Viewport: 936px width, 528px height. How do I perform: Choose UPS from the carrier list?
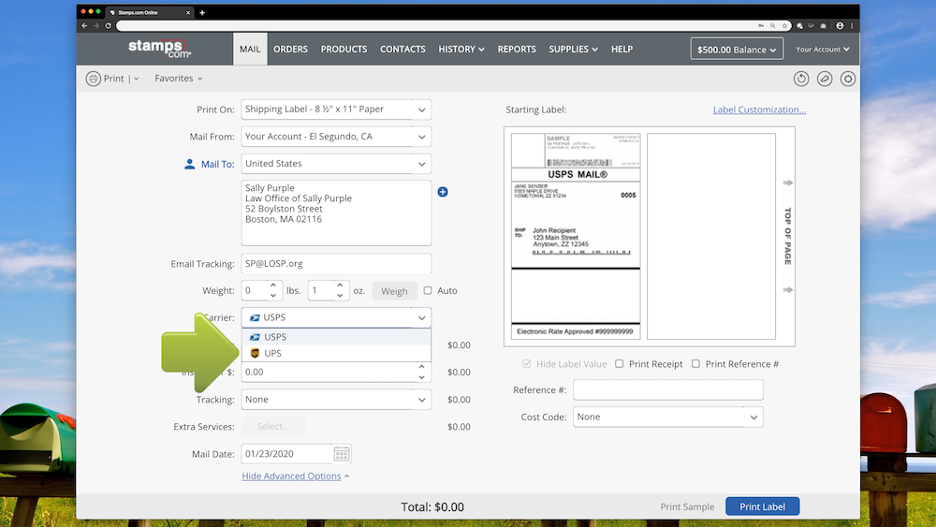point(273,353)
